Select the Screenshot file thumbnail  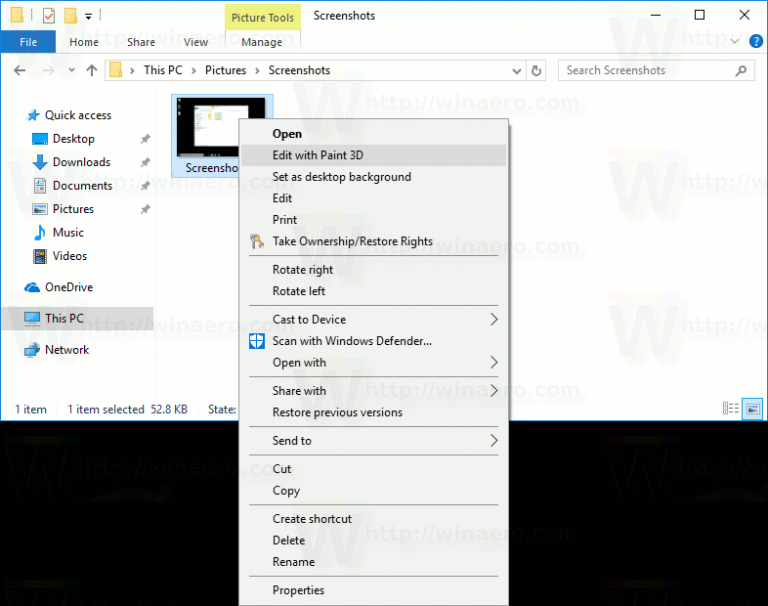click(206, 136)
